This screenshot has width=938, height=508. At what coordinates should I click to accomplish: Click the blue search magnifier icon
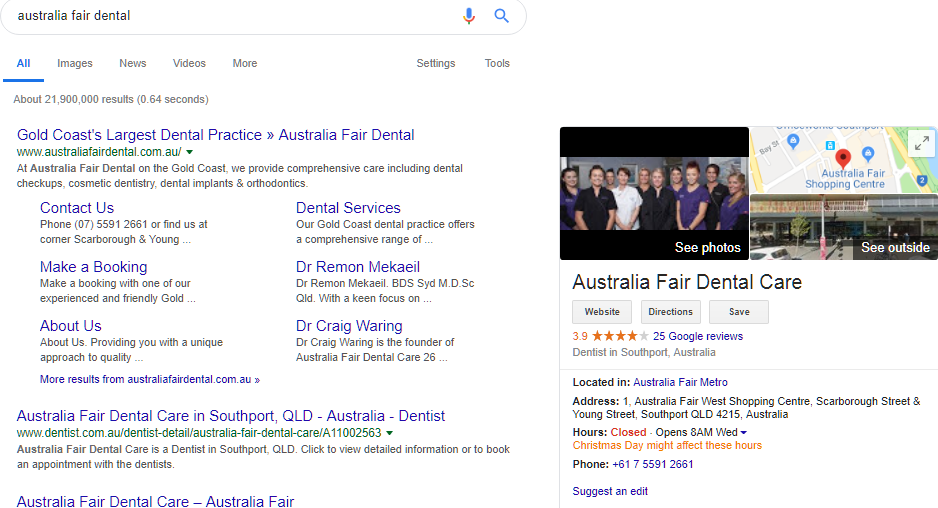point(502,16)
